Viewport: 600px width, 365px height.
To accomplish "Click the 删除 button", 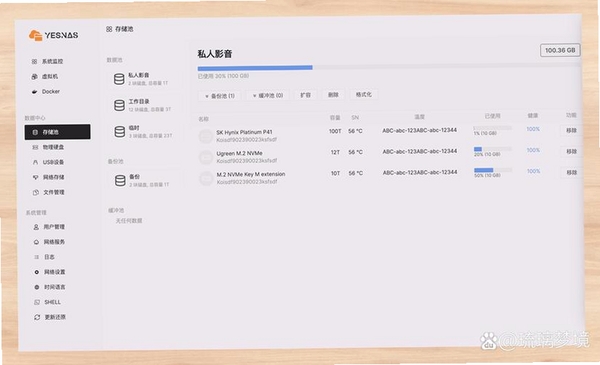I will click(333, 95).
